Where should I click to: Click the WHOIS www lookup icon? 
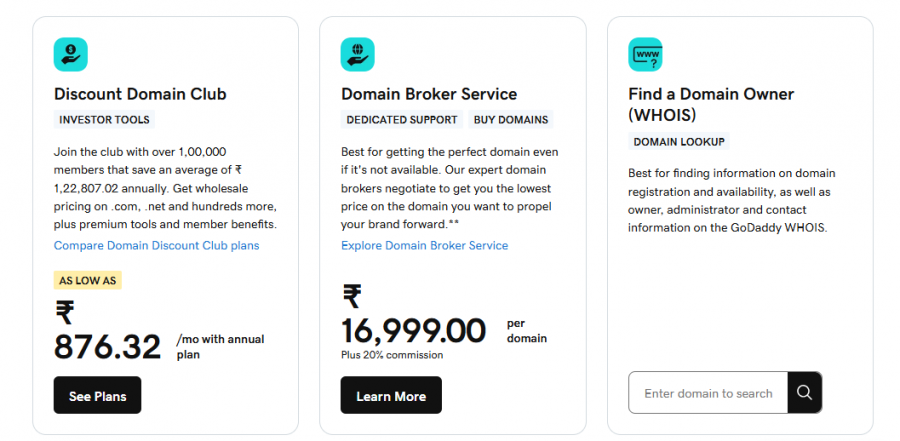click(x=645, y=54)
